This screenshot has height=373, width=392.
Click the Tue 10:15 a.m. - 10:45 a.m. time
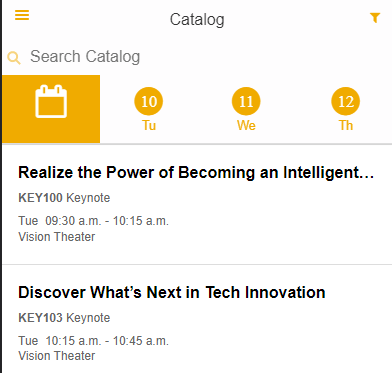(93, 341)
